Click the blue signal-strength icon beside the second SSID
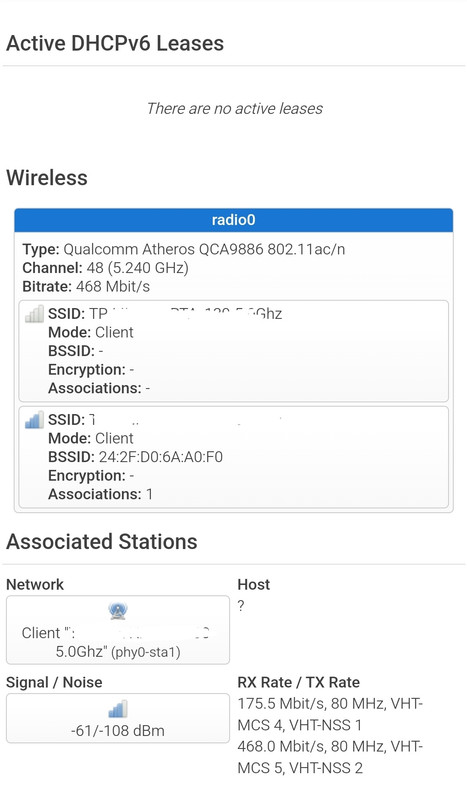The height and width of the screenshot is (800, 467). [34, 420]
